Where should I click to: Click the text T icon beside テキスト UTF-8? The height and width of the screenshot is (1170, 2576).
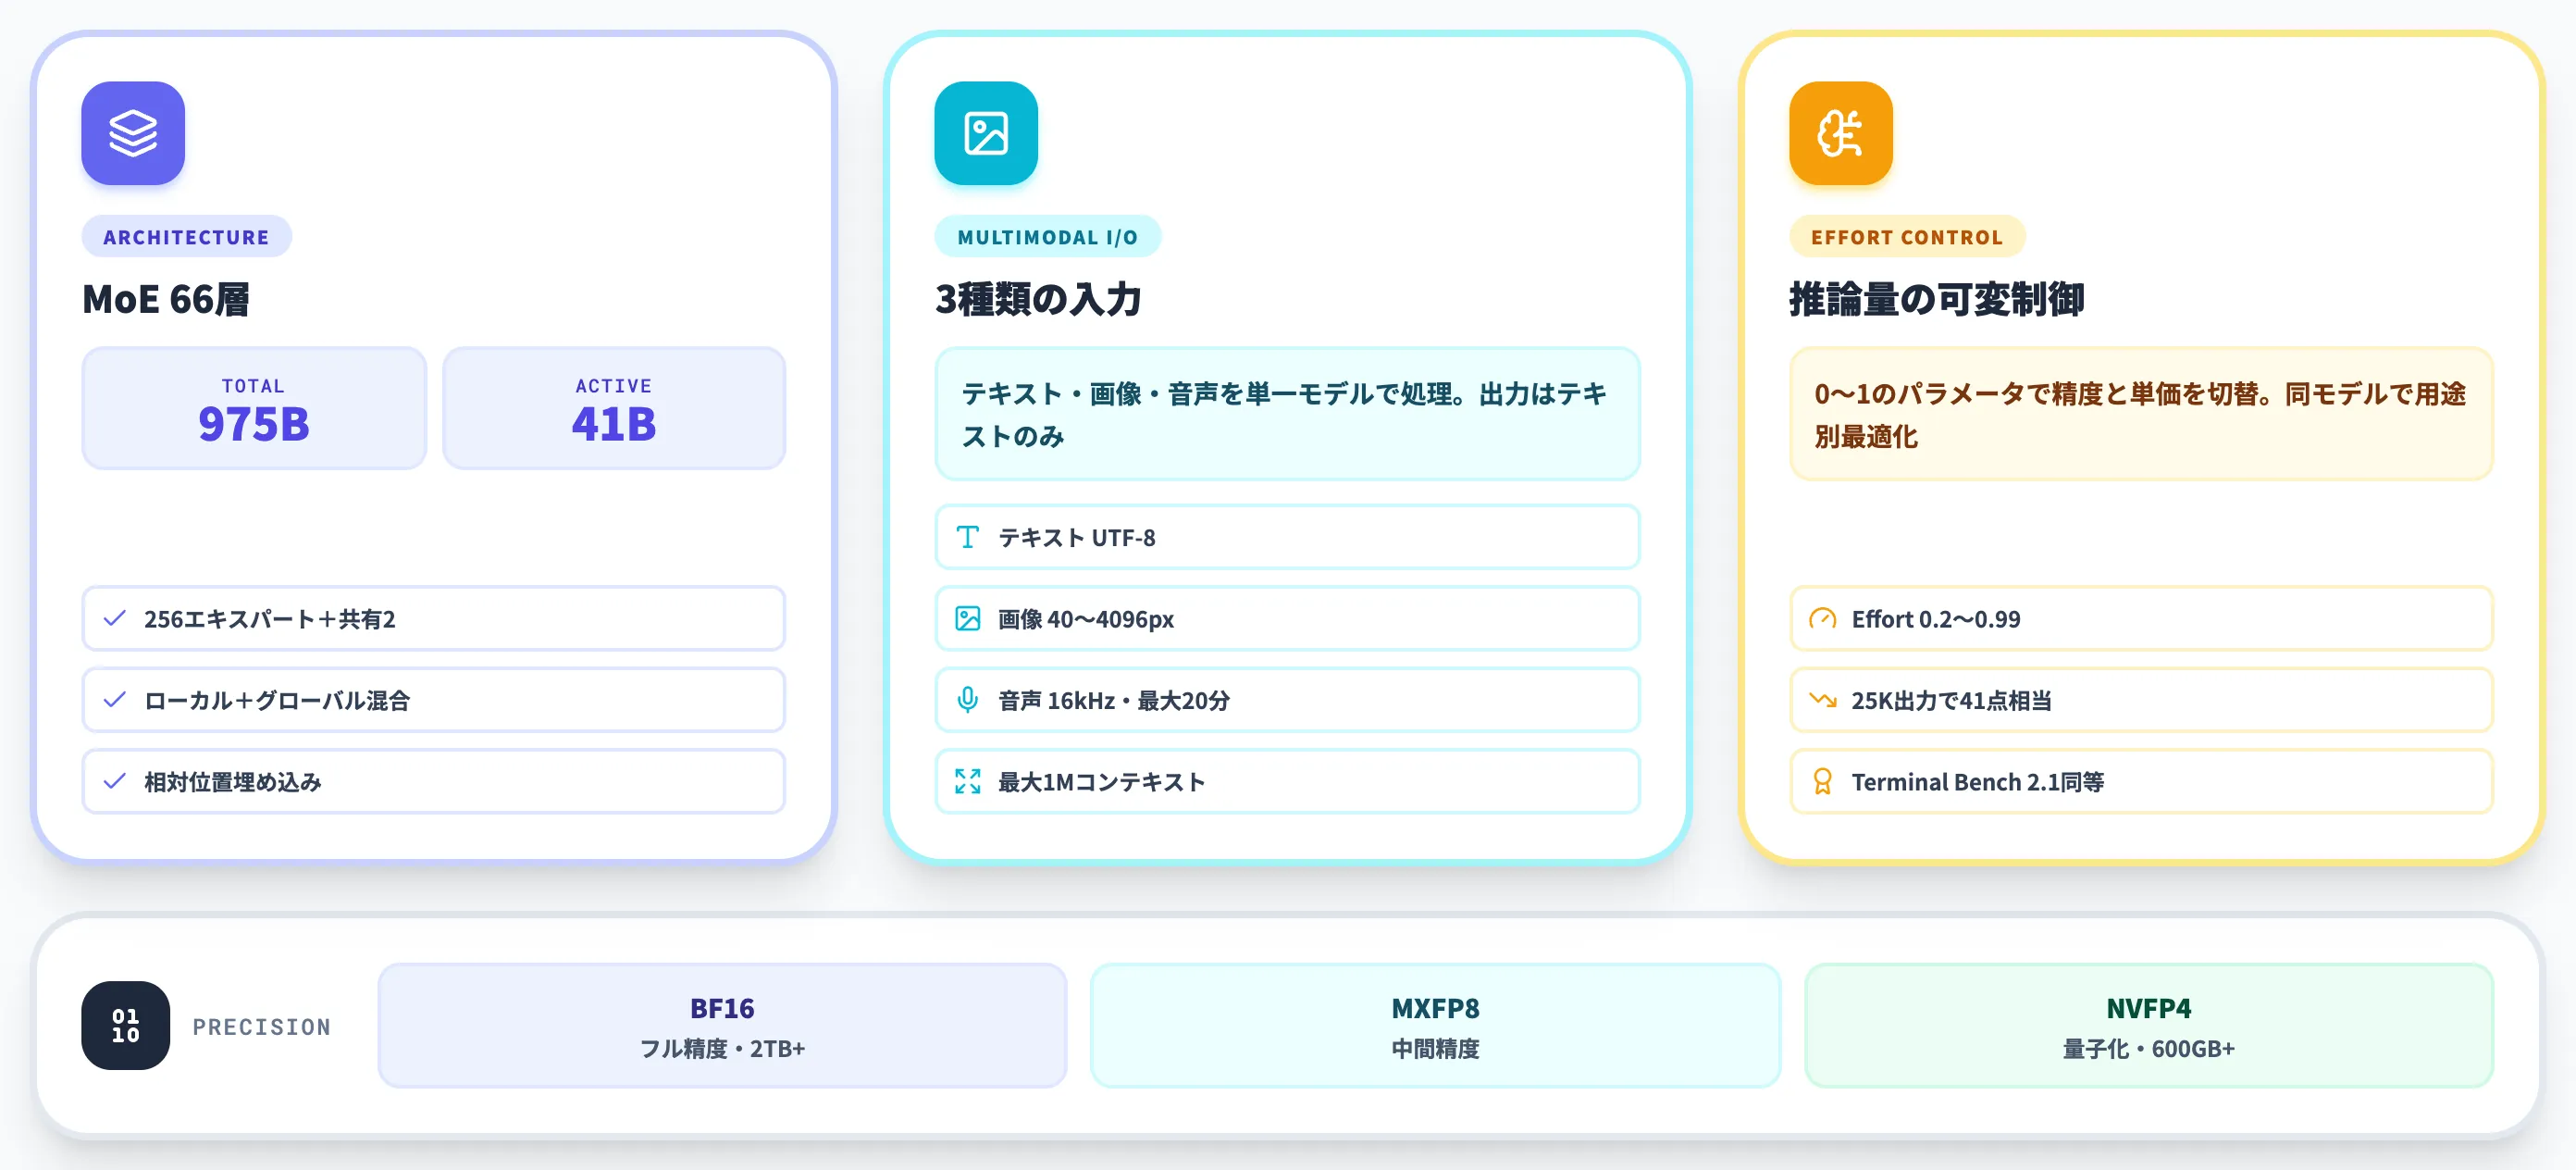point(967,537)
